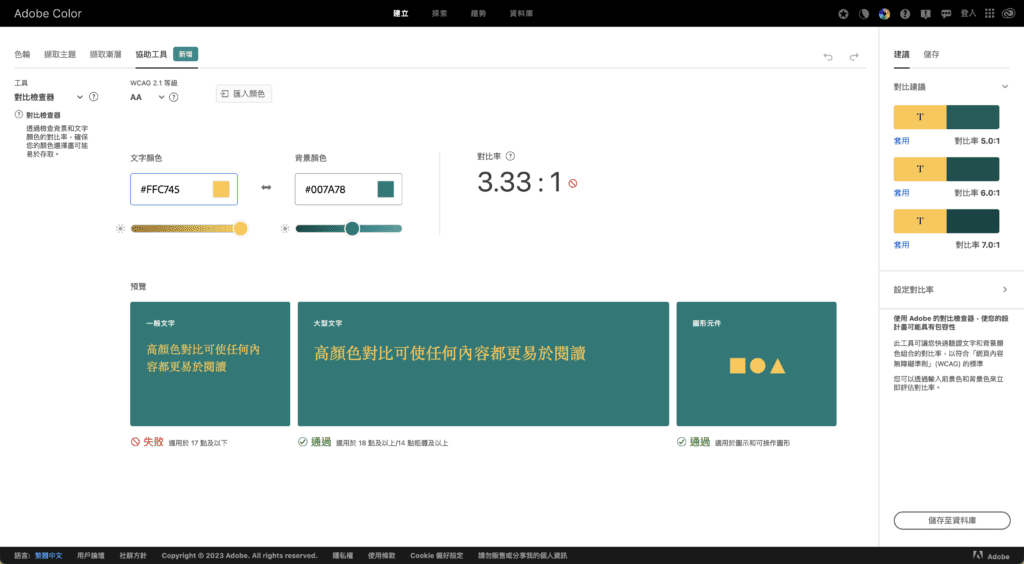Select the 儲存 side tab
The height and width of the screenshot is (564, 1024).
(931, 54)
